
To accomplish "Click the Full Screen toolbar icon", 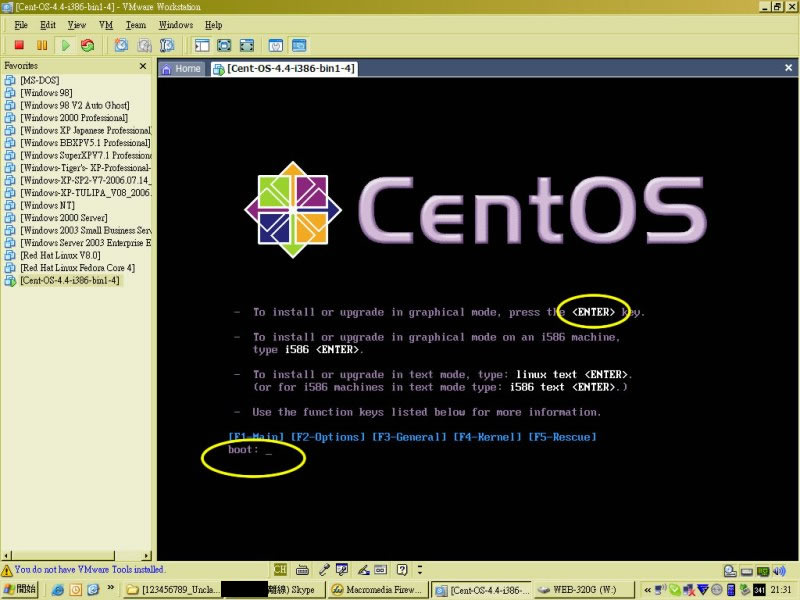I will pos(247,45).
